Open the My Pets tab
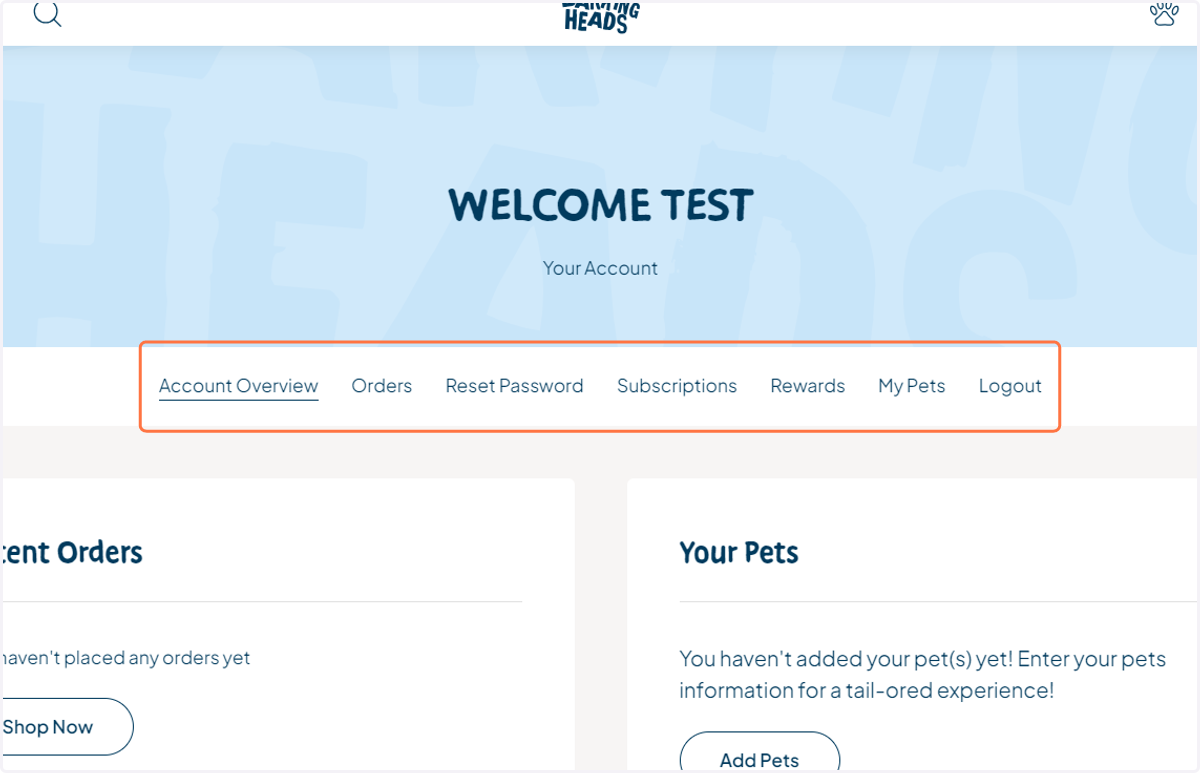This screenshot has width=1200, height=773. tap(912, 386)
